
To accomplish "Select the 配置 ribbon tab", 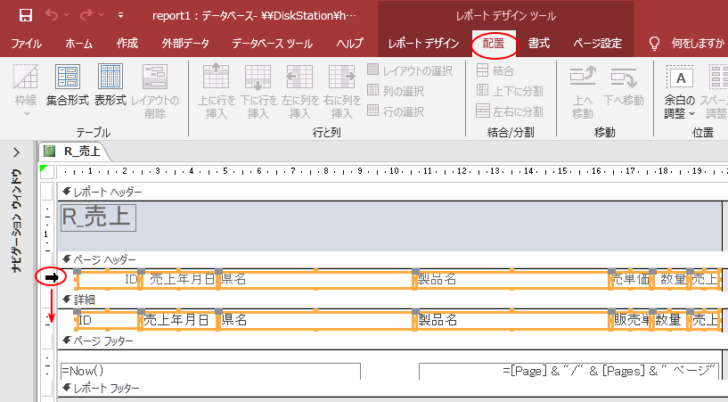I will 494,44.
